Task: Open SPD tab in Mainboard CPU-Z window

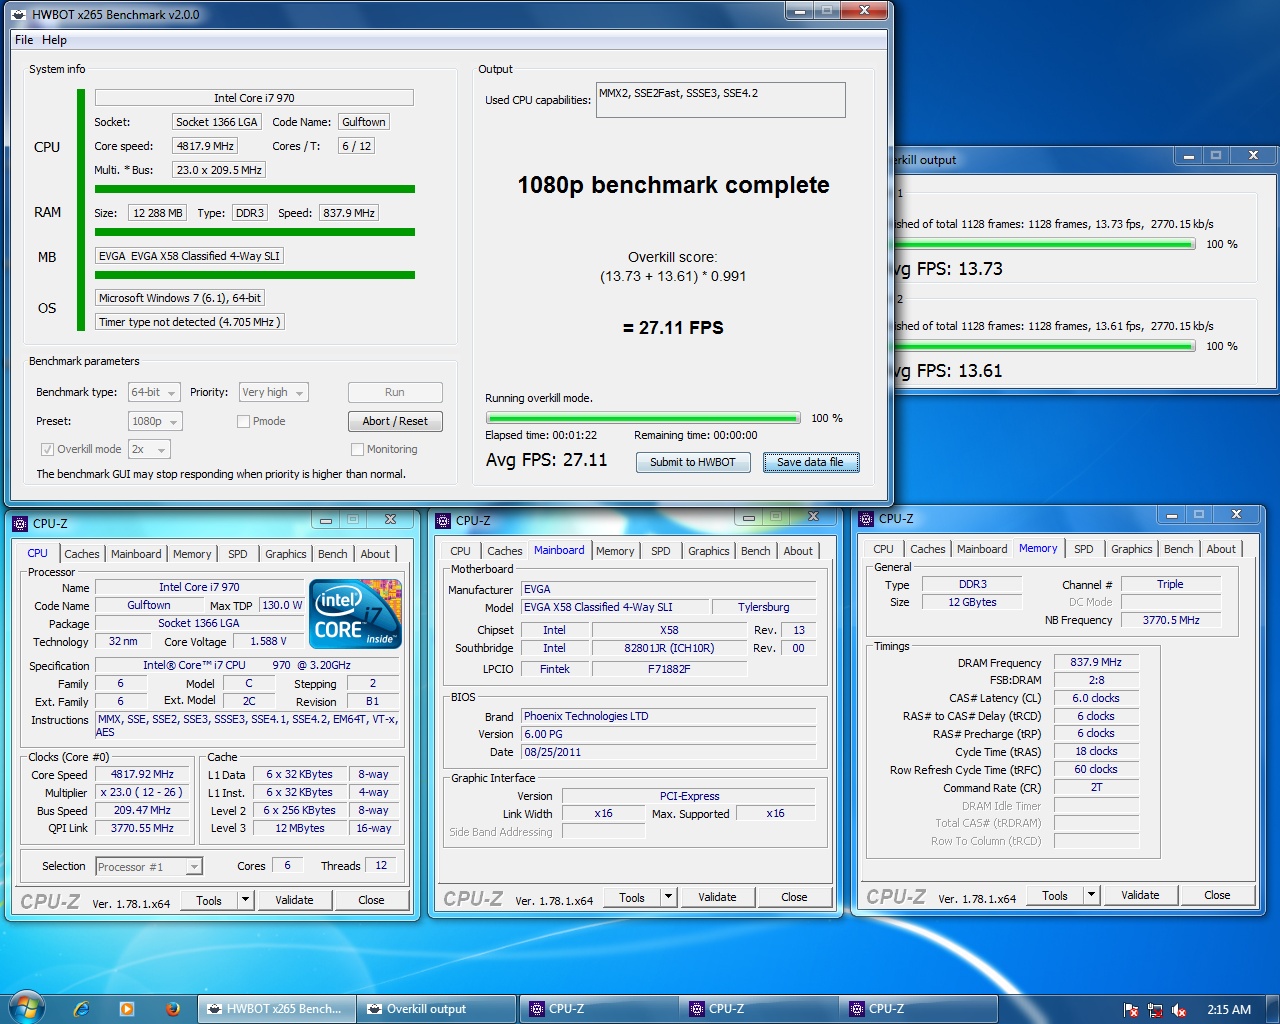Action: tap(661, 551)
